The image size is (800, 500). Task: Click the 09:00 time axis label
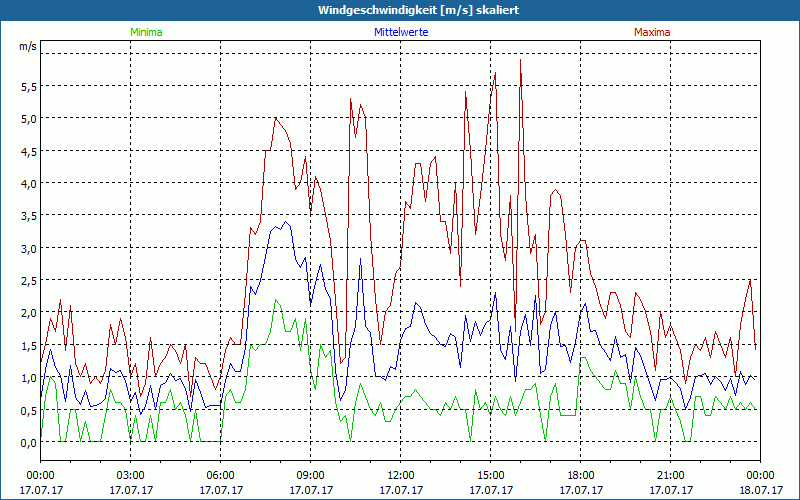(x=311, y=476)
